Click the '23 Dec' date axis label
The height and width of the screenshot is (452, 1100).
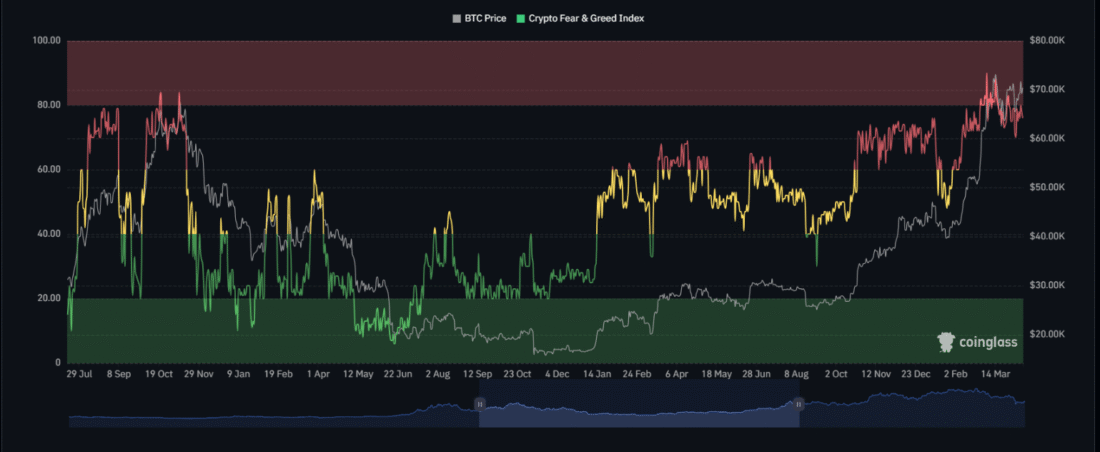(916, 374)
